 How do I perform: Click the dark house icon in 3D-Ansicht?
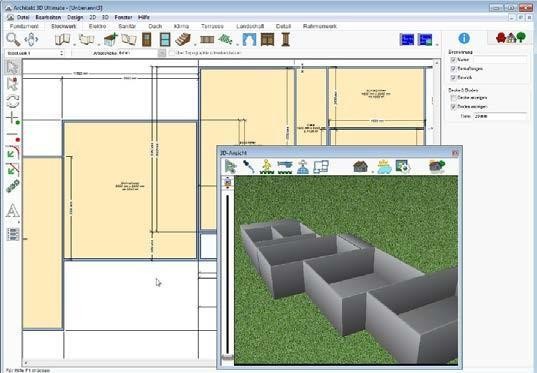[x=361, y=167]
